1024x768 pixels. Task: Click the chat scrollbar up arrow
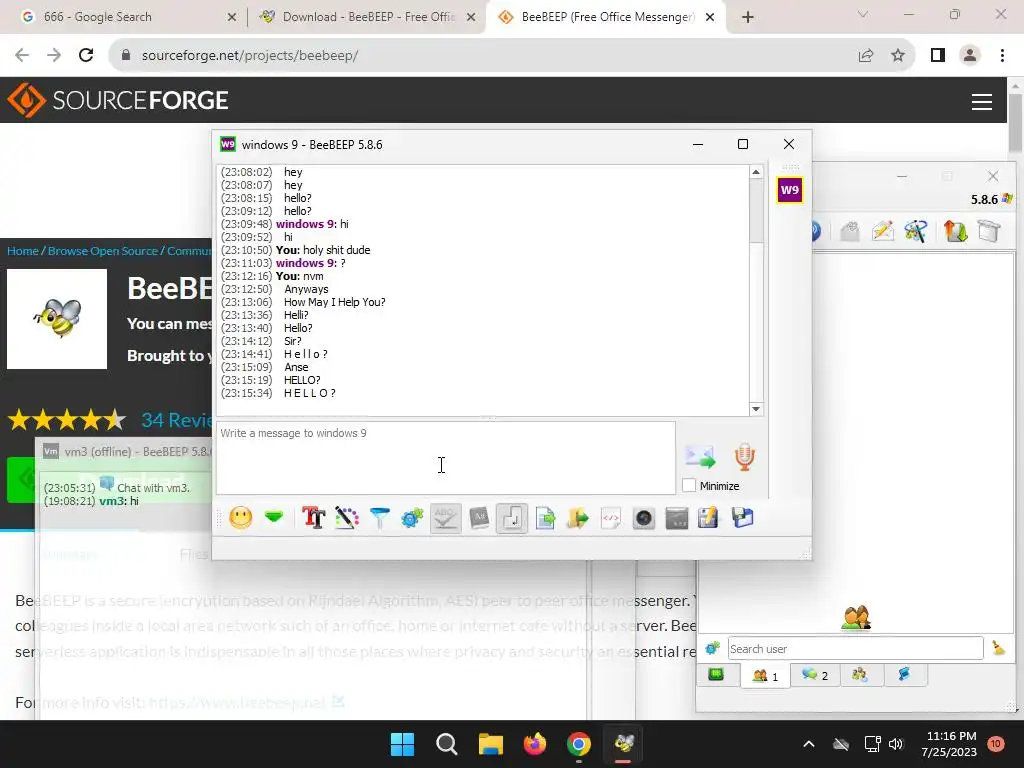756,172
